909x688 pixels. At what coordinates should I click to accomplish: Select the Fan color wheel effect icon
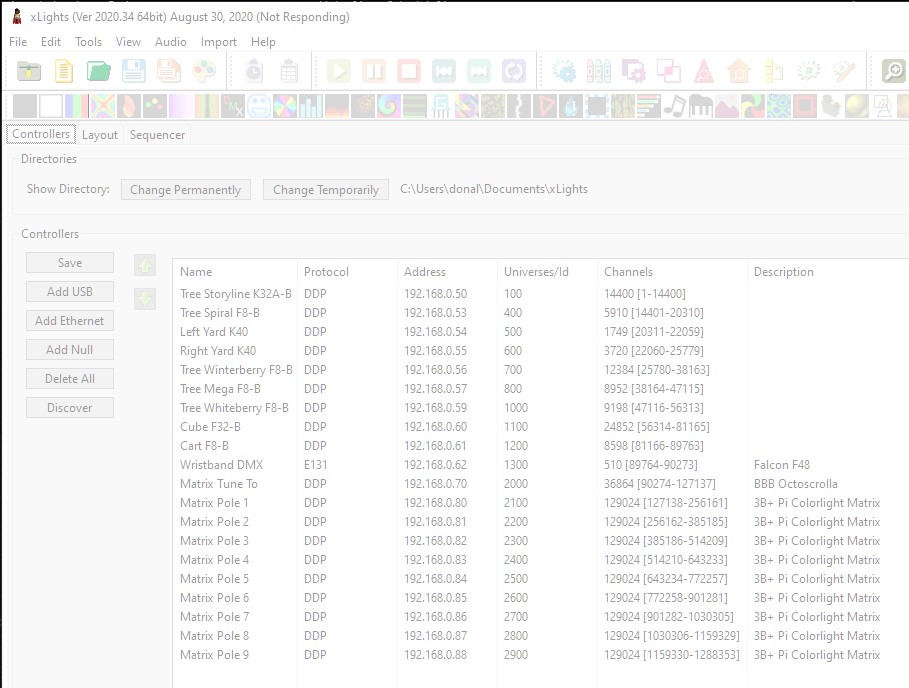(x=285, y=106)
